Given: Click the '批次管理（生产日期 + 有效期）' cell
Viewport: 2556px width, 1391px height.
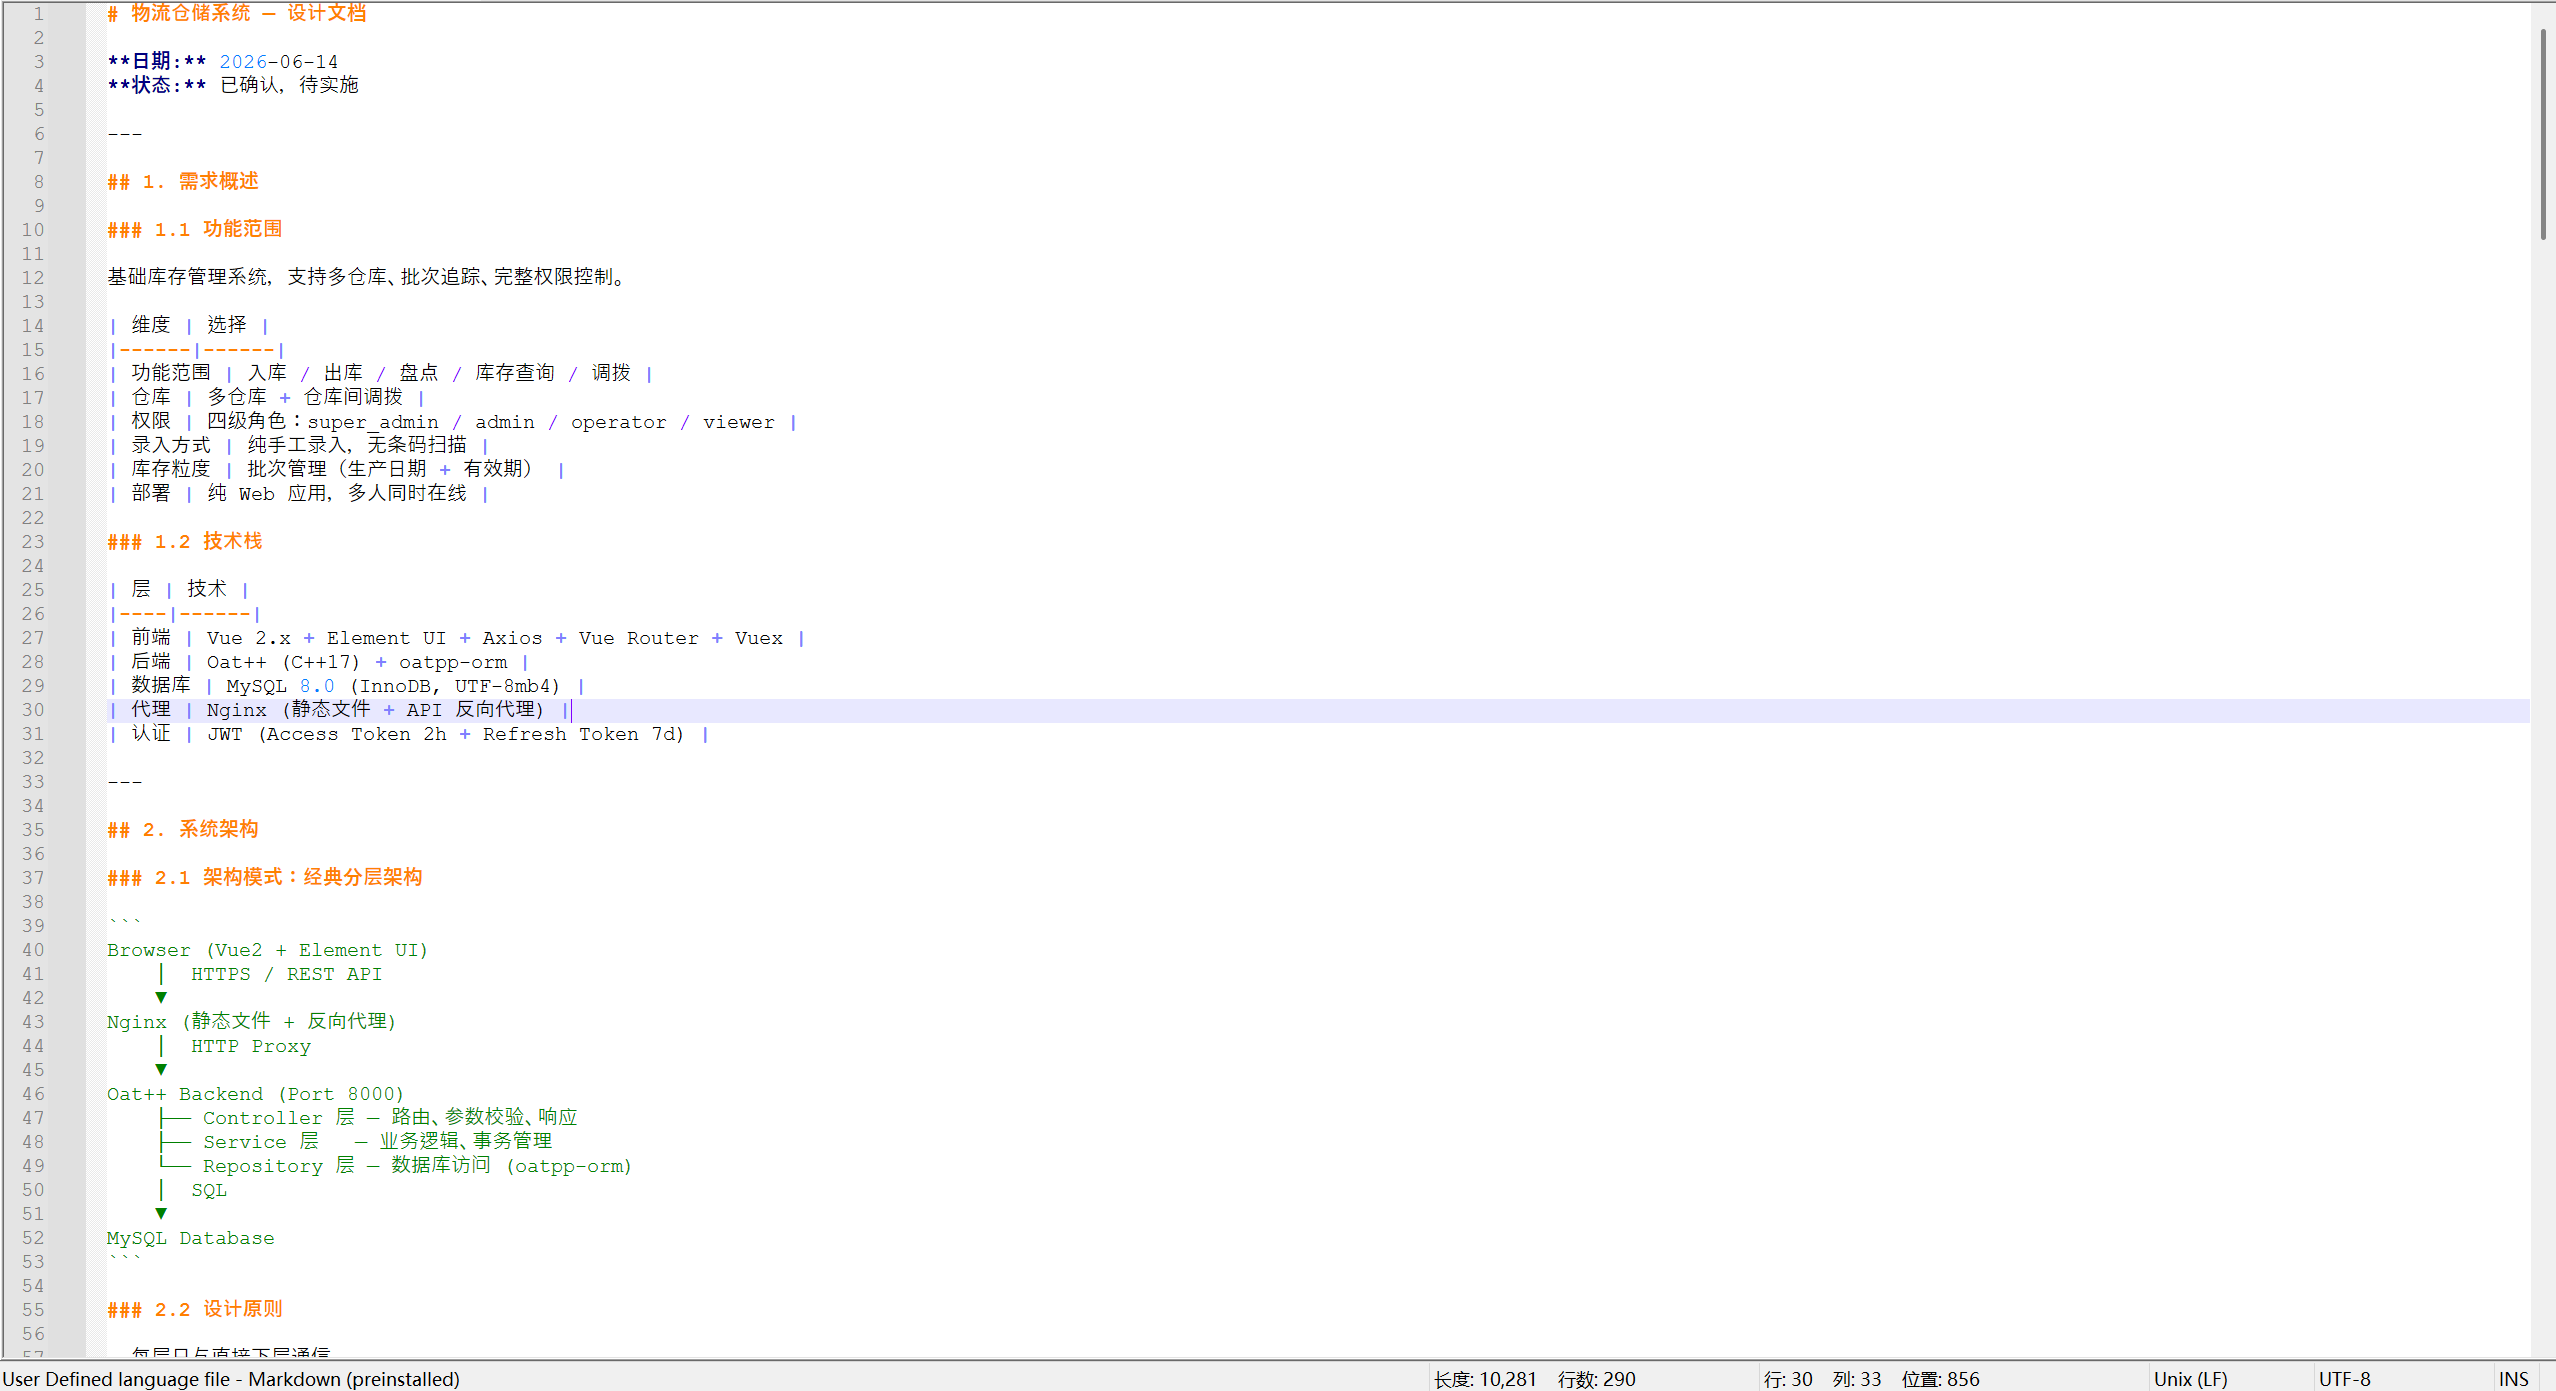Looking at the screenshot, I should point(395,470).
